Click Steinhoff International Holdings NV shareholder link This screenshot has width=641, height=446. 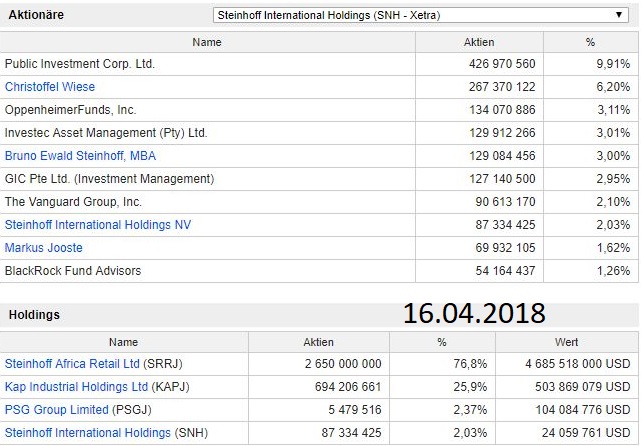point(98,225)
